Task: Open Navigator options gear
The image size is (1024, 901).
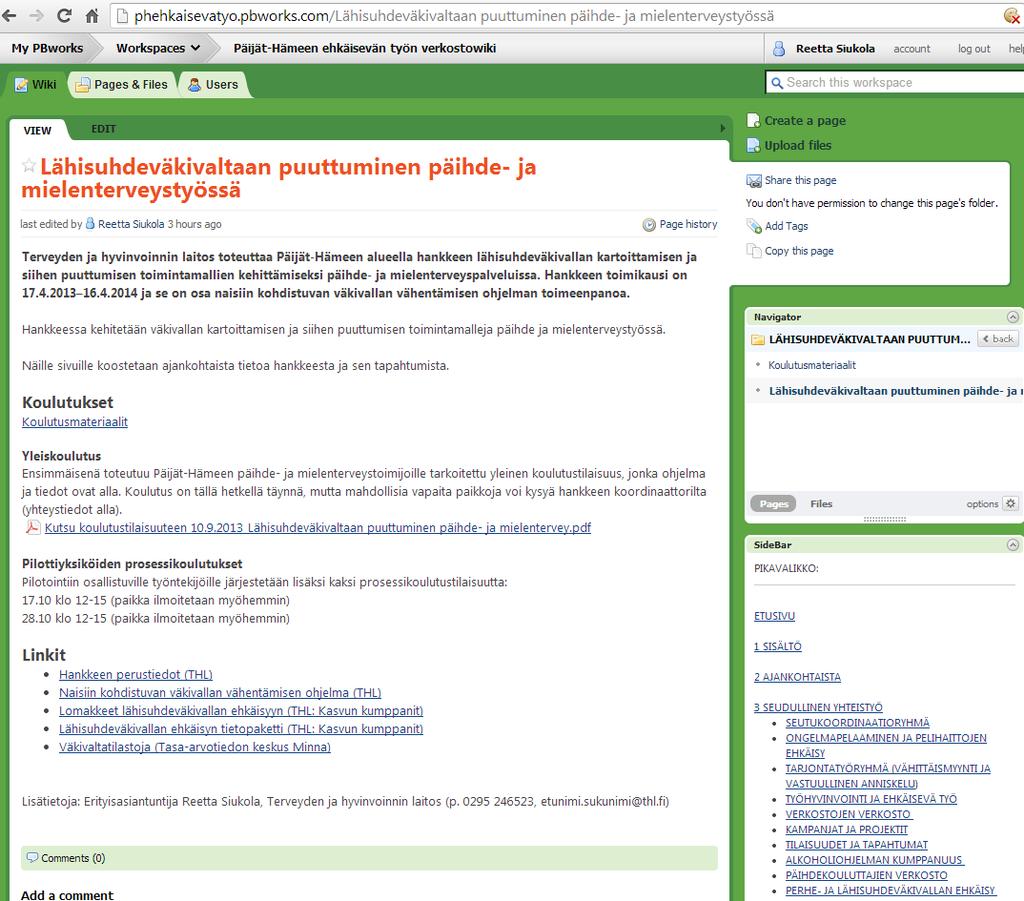Action: coord(1011,503)
